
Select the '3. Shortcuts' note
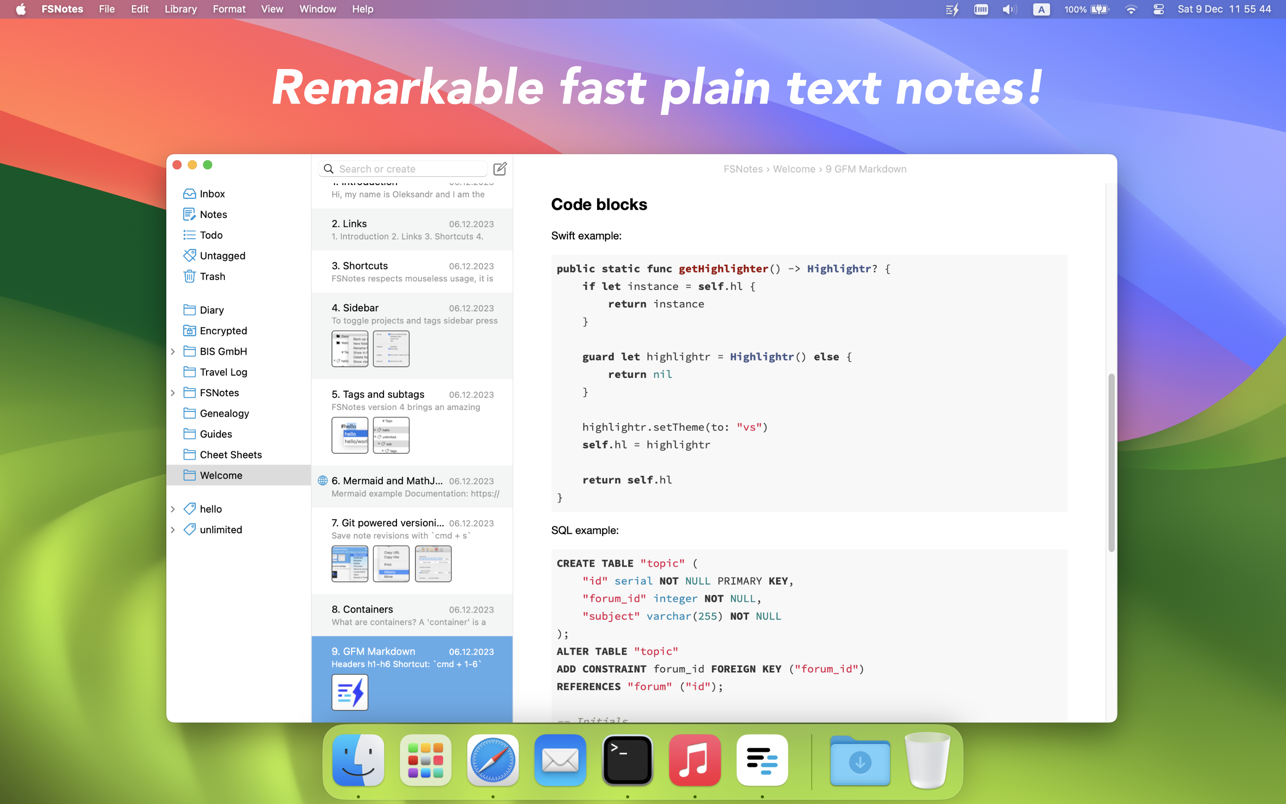pos(412,272)
